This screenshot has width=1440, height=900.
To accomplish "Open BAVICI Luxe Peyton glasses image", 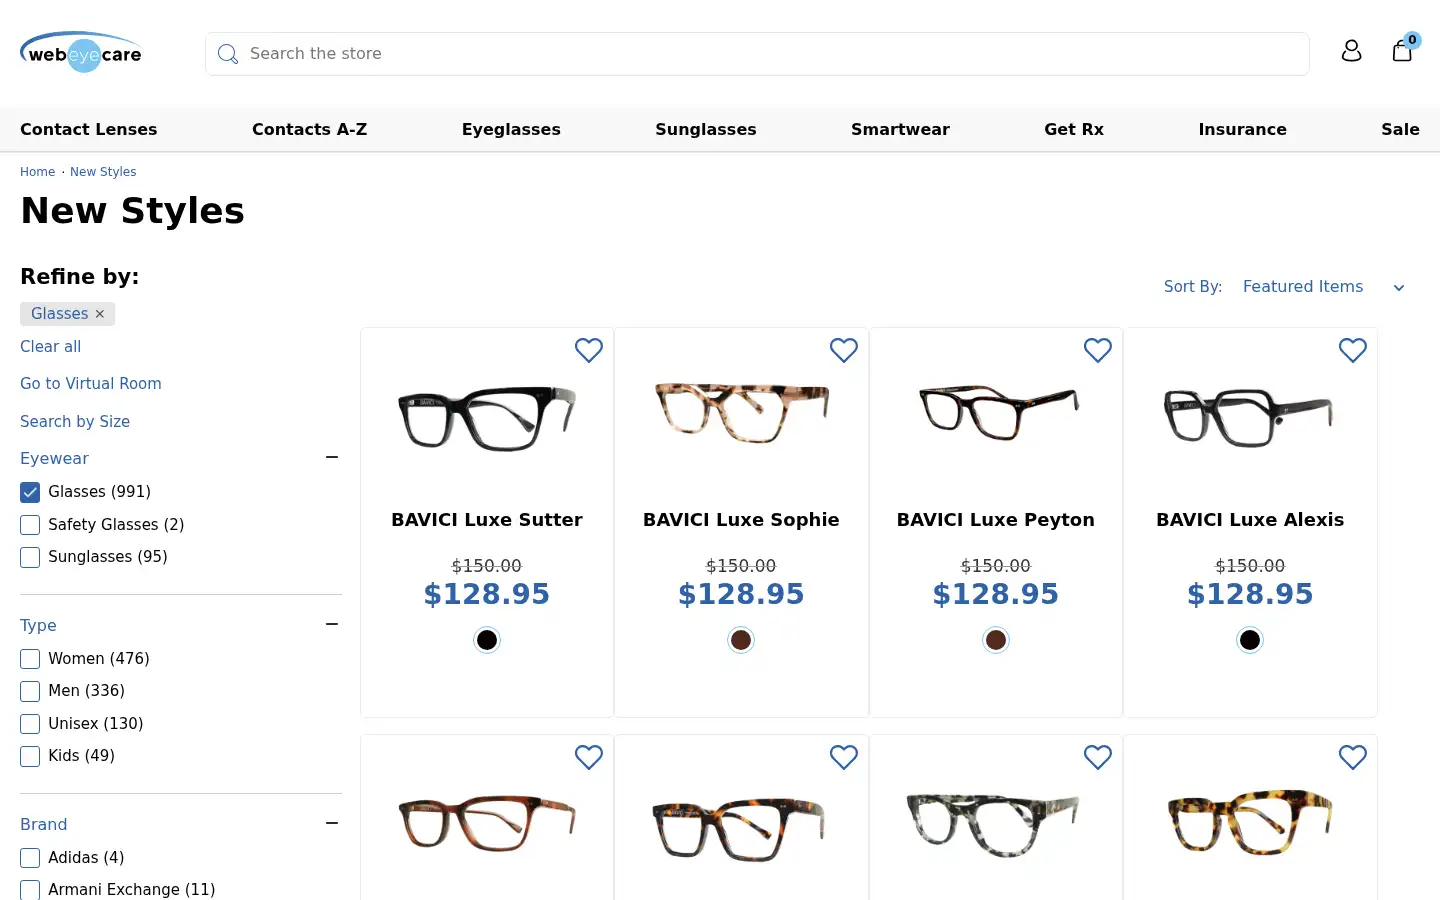I will (998, 412).
